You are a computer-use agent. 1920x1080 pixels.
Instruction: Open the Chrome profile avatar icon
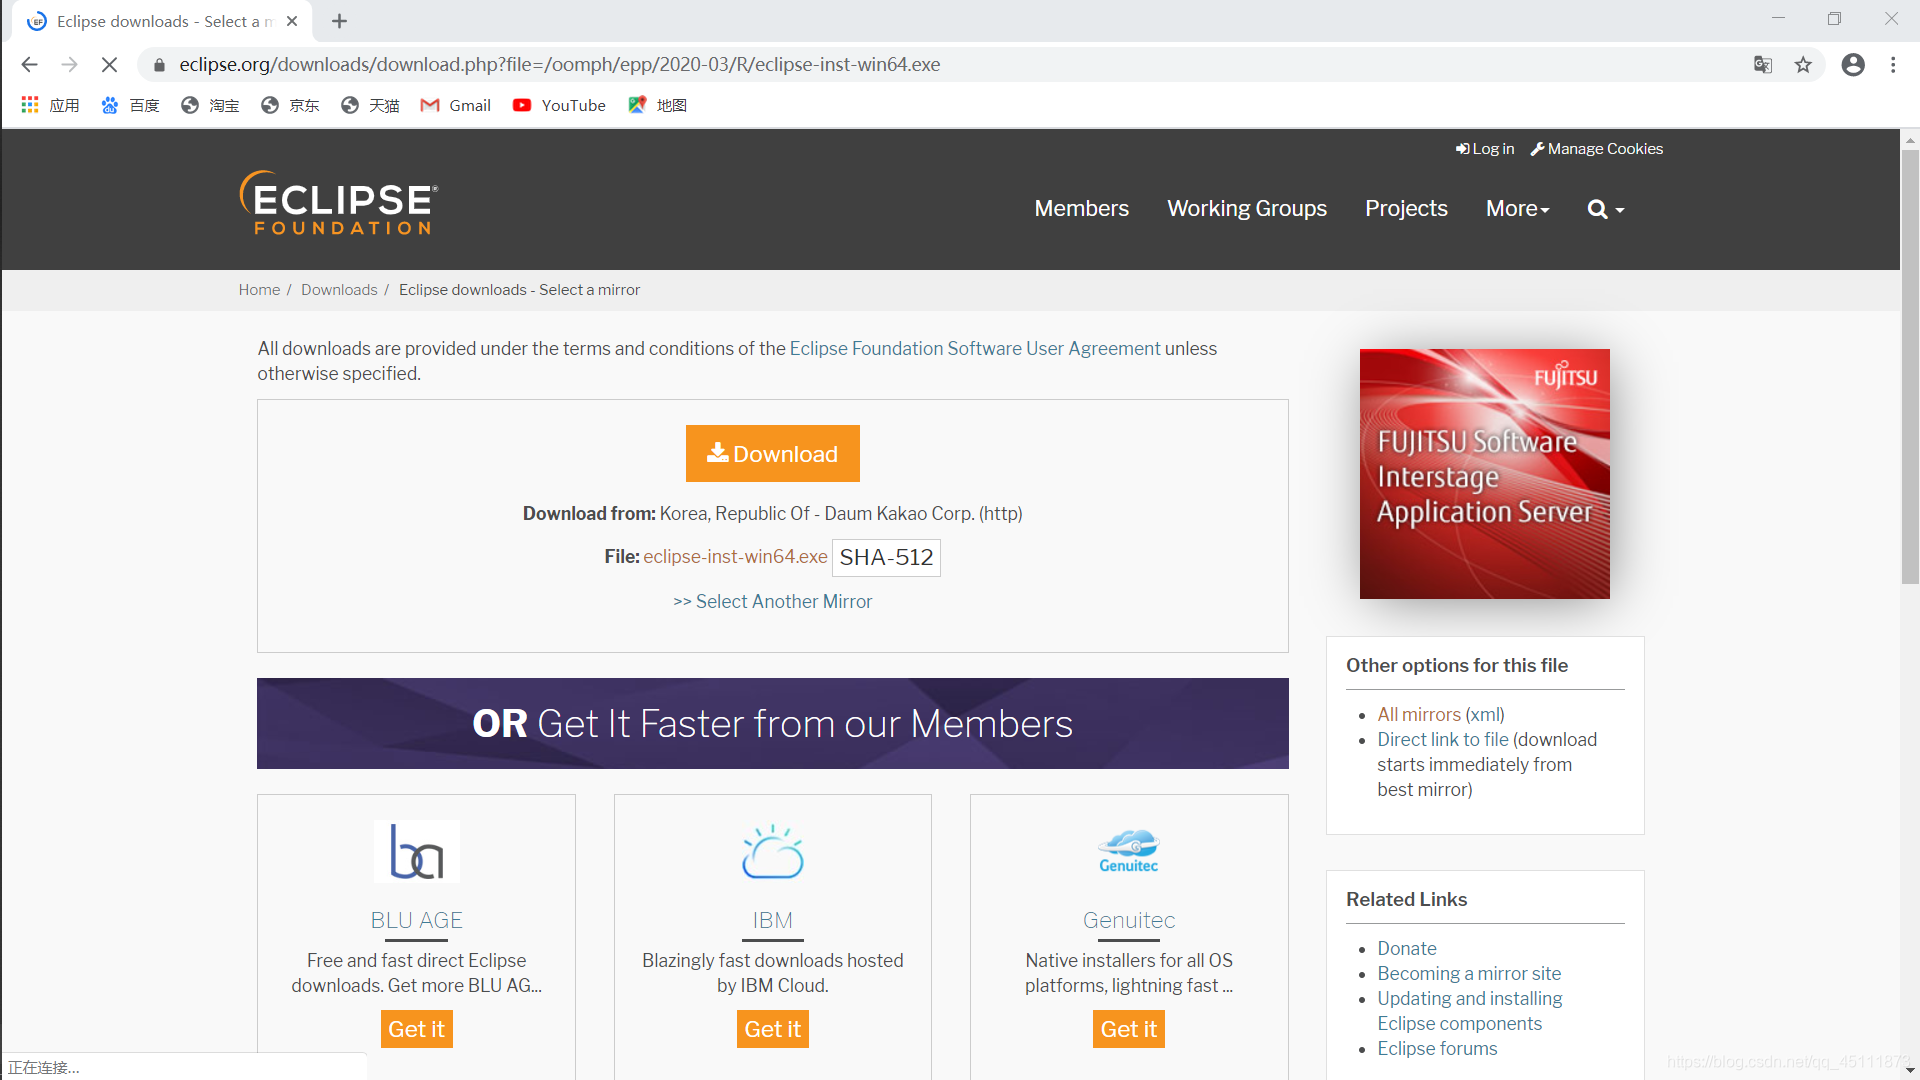tap(1853, 65)
